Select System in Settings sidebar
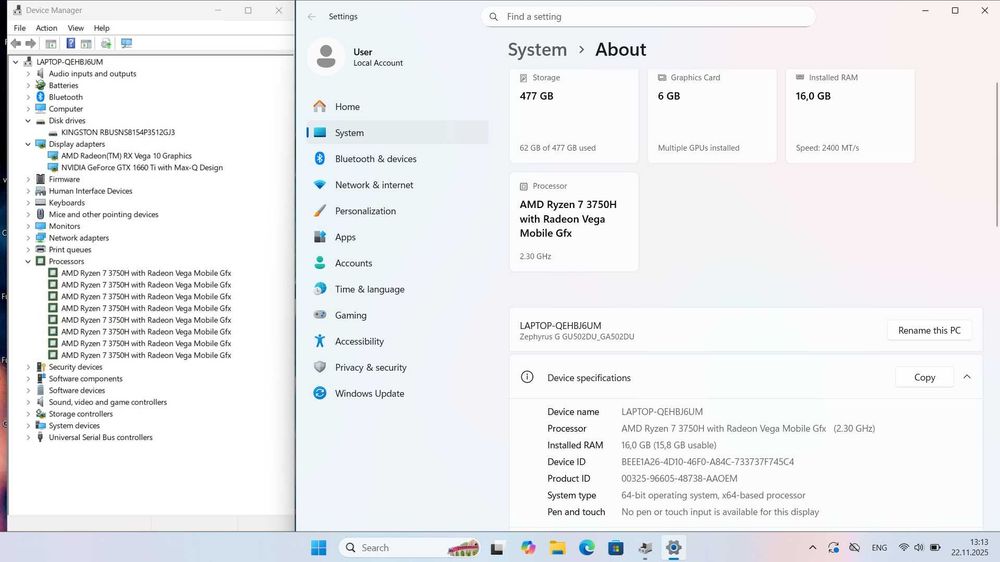 (397, 133)
